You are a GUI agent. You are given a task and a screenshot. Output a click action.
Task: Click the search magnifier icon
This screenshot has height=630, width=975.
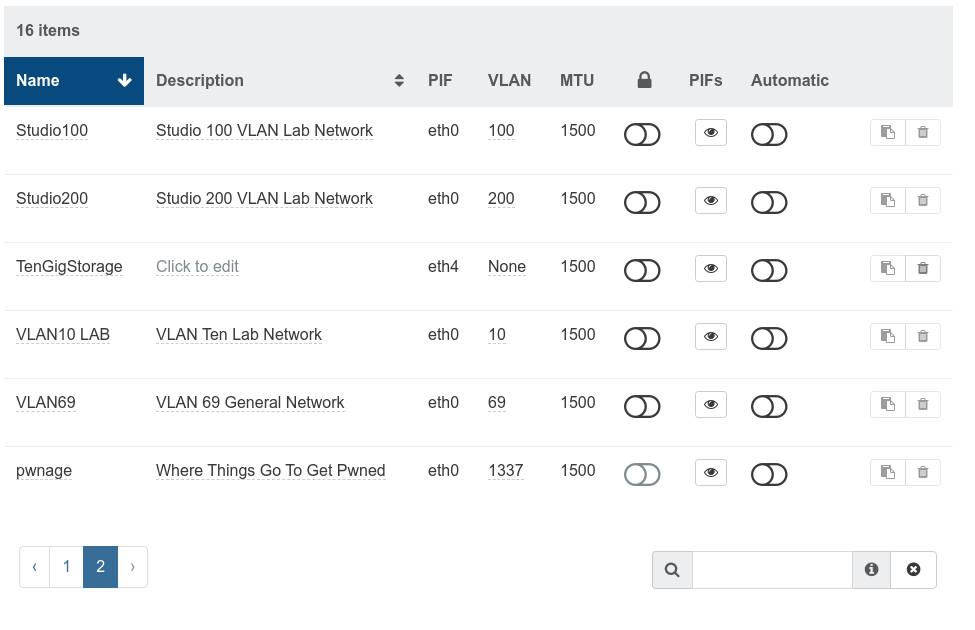[x=672, y=570]
